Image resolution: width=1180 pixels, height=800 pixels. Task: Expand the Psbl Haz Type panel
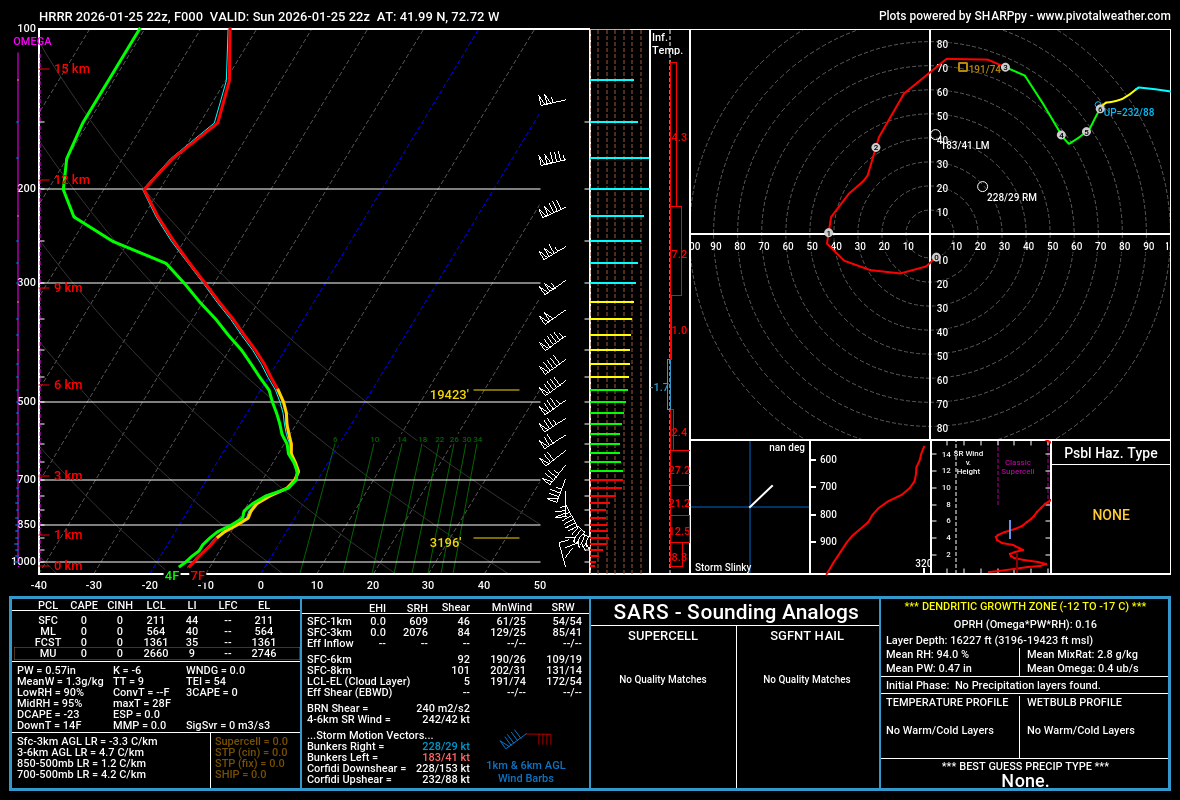tap(1113, 453)
